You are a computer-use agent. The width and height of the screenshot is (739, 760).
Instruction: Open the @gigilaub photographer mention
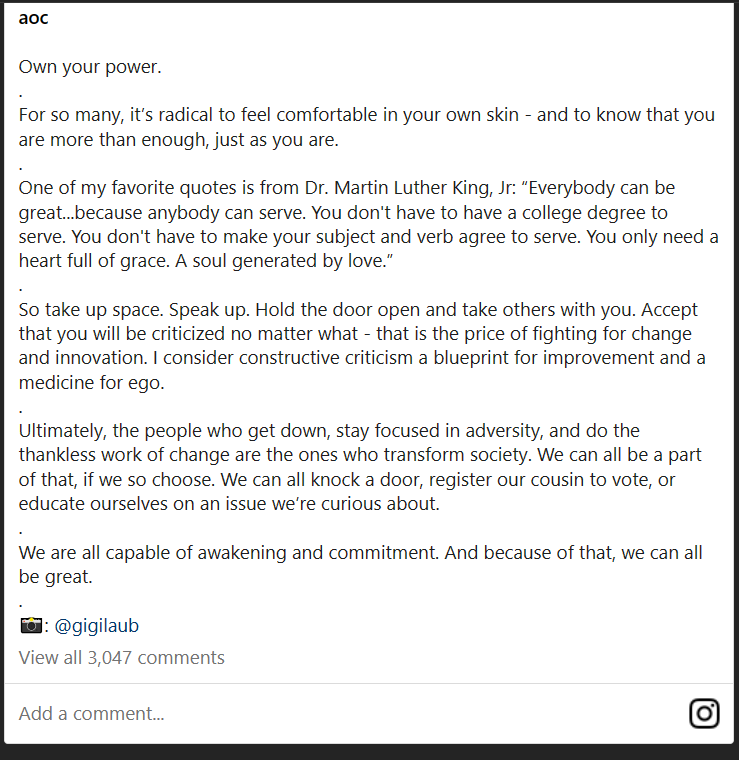(x=96, y=626)
